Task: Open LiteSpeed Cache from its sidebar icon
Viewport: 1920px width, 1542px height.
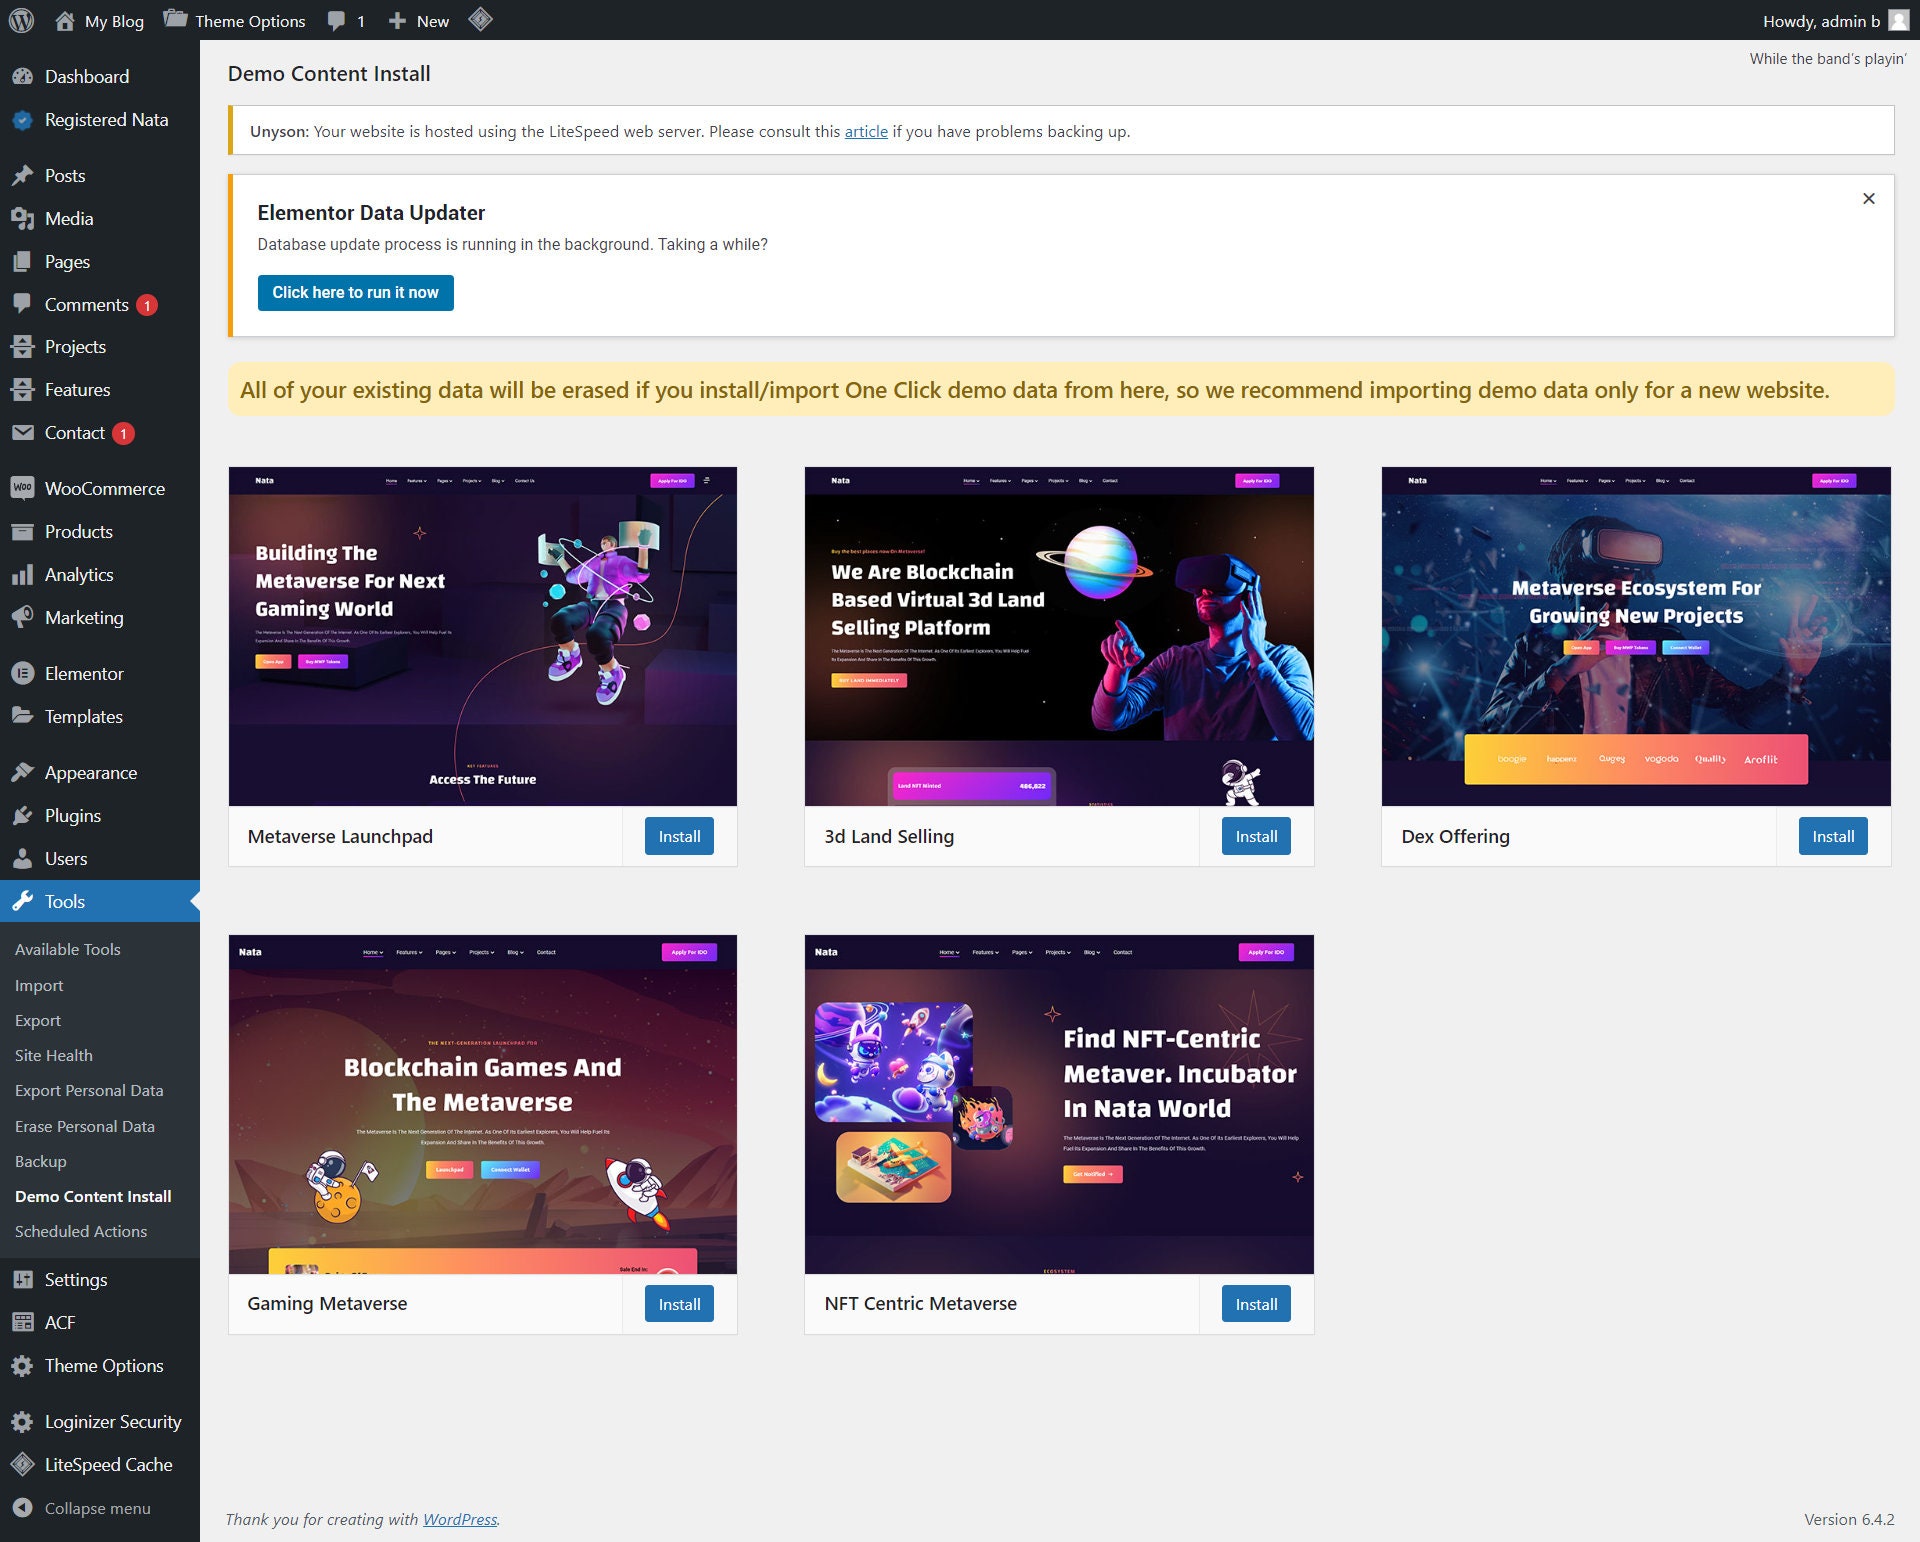Action: pyautogui.click(x=22, y=1464)
